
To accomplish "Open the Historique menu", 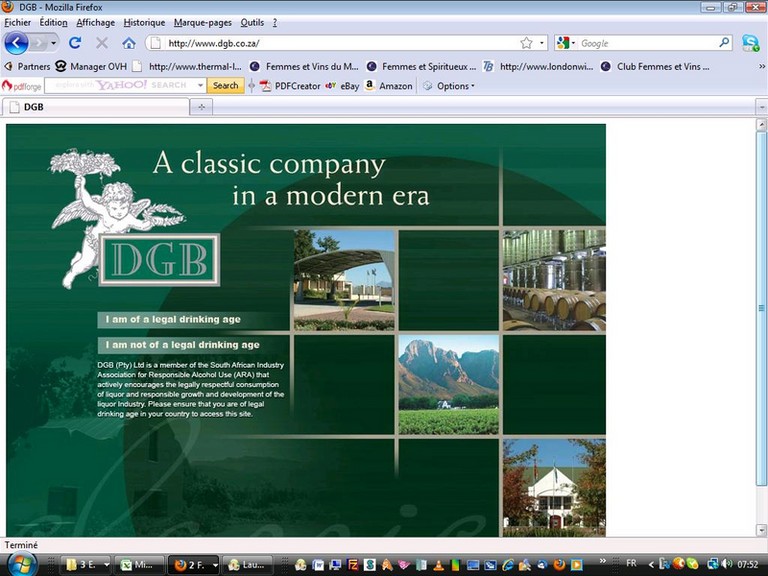I will 144,22.
